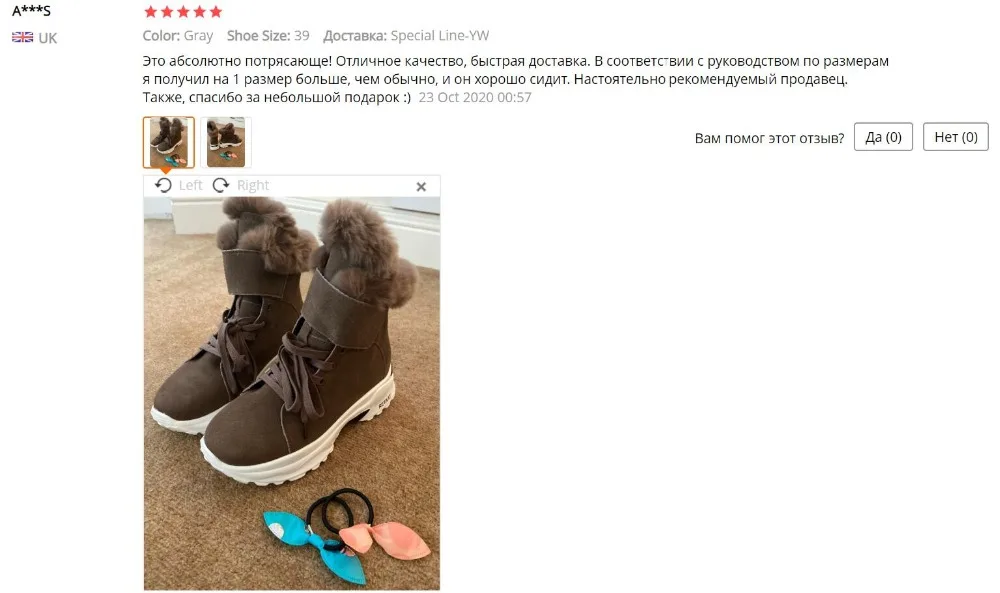Click the enlarged brown boots photo

tap(292, 393)
